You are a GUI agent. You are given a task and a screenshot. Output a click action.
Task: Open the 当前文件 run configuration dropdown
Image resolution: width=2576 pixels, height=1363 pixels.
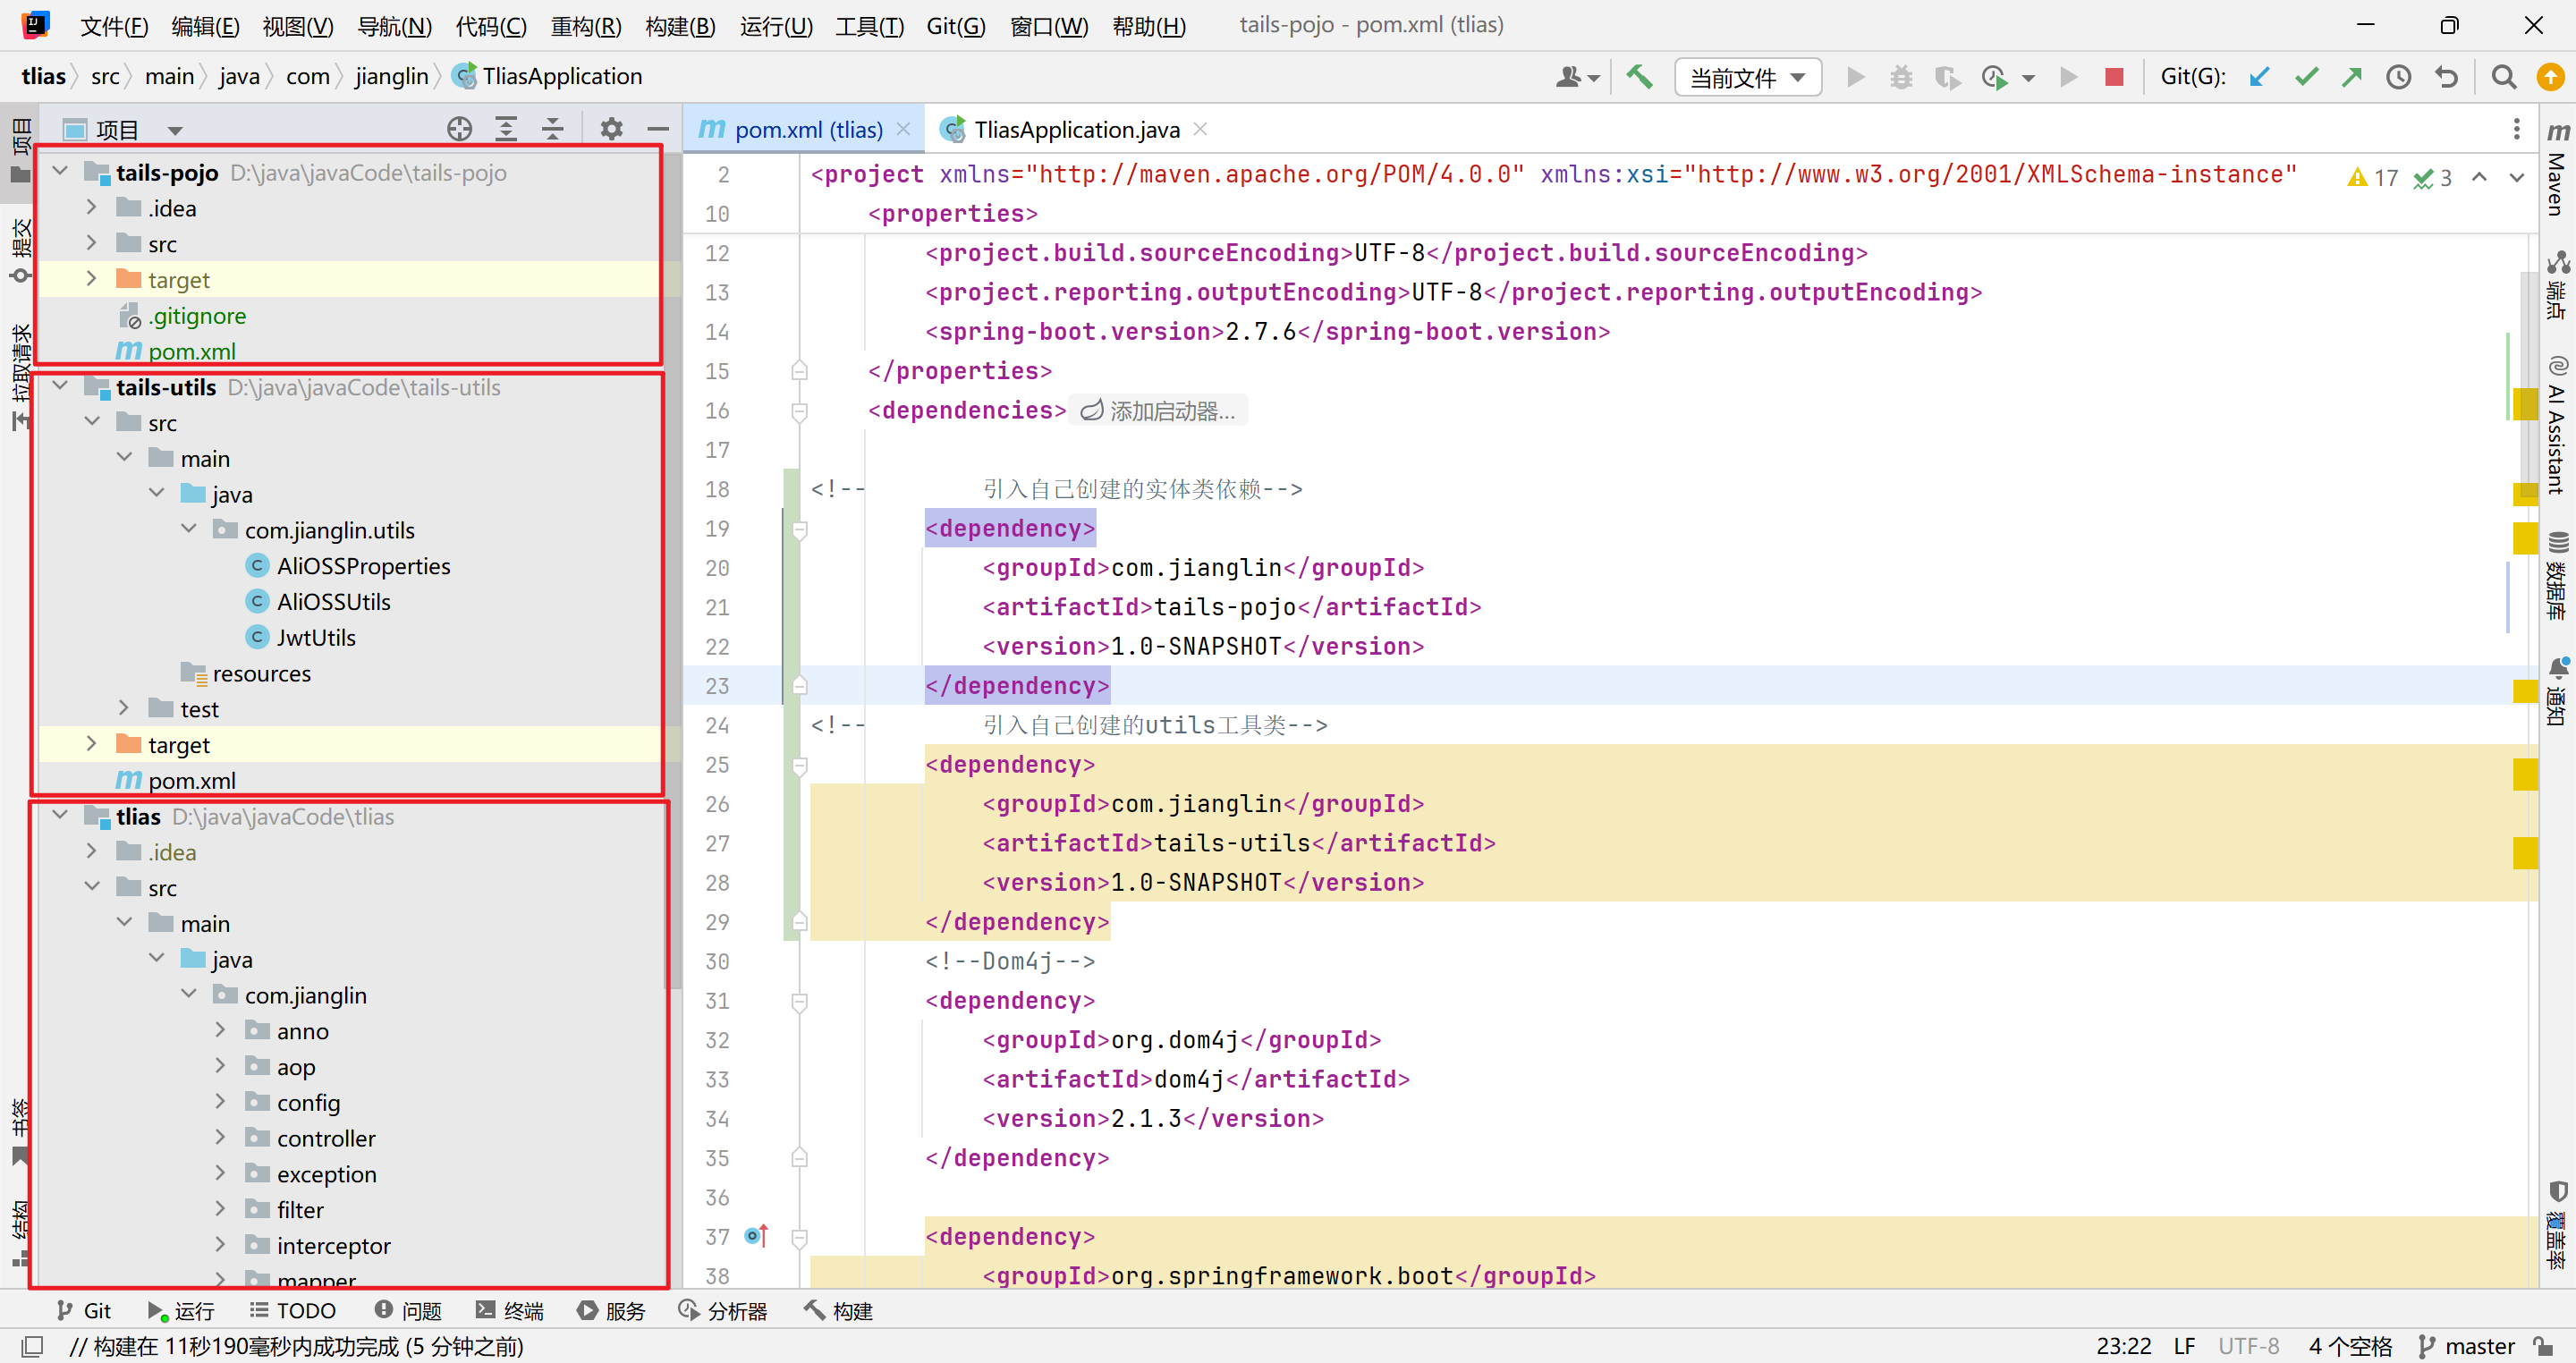[1746, 77]
